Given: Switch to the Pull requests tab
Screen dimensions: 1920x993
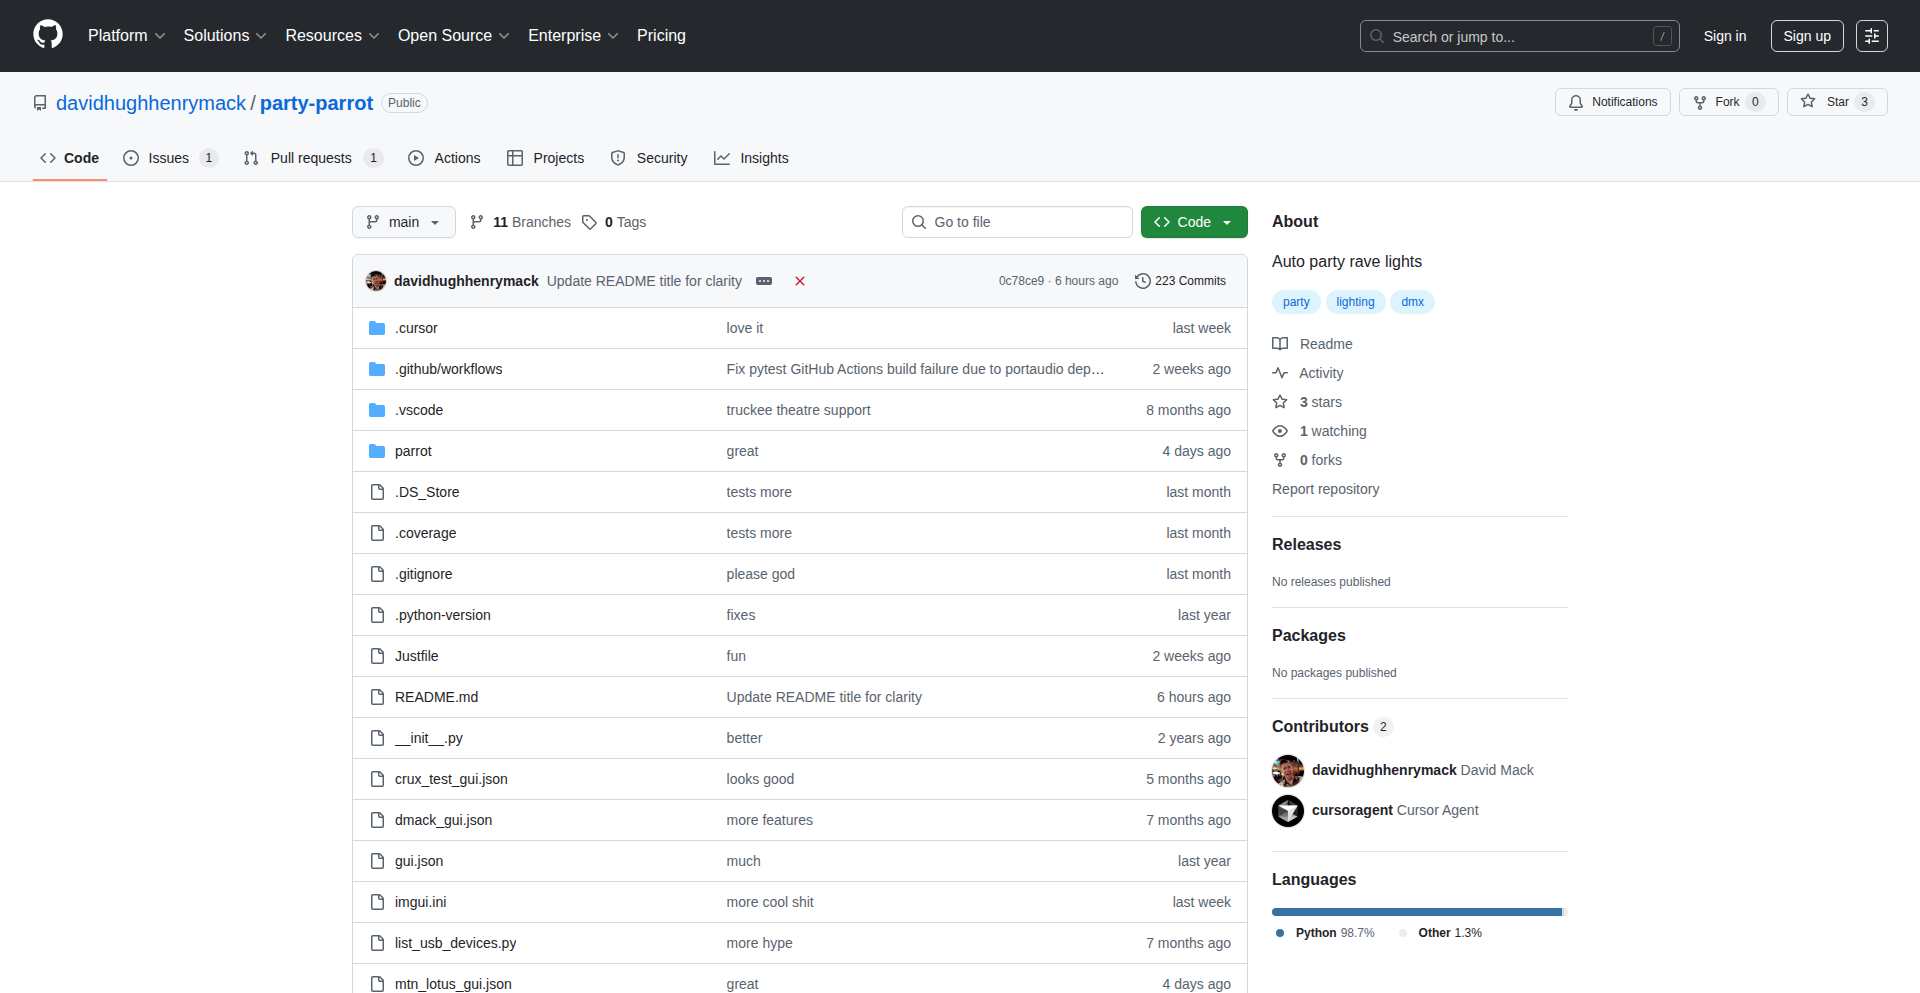Looking at the screenshot, I should click(x=310, y=158).
